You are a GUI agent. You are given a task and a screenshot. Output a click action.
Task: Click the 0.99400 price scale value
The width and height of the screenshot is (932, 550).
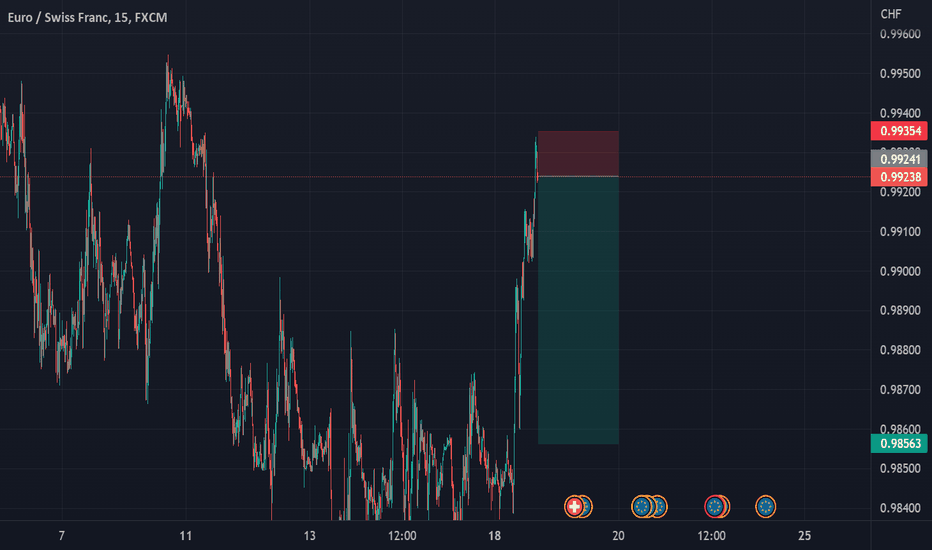[900, 113]
